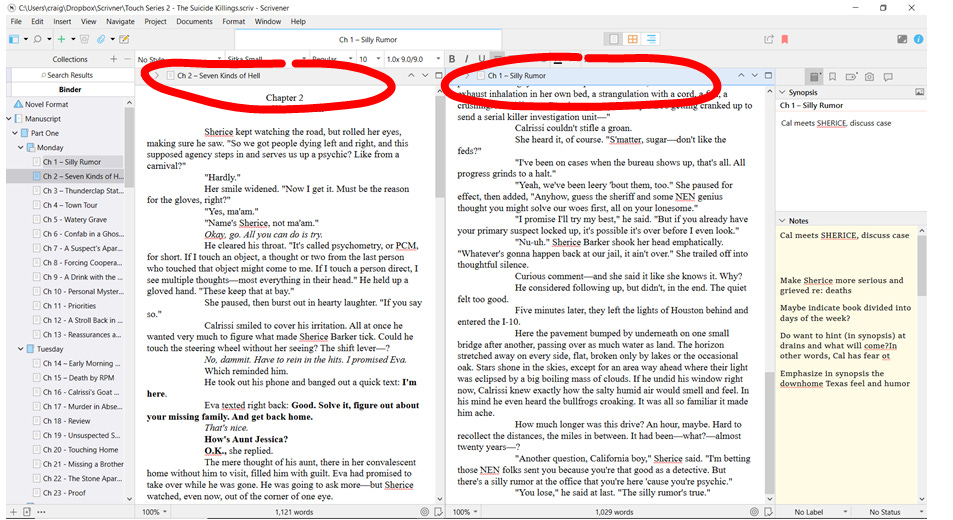
Task: Toggle Italic formatting
Action: [x=467, y=59]
